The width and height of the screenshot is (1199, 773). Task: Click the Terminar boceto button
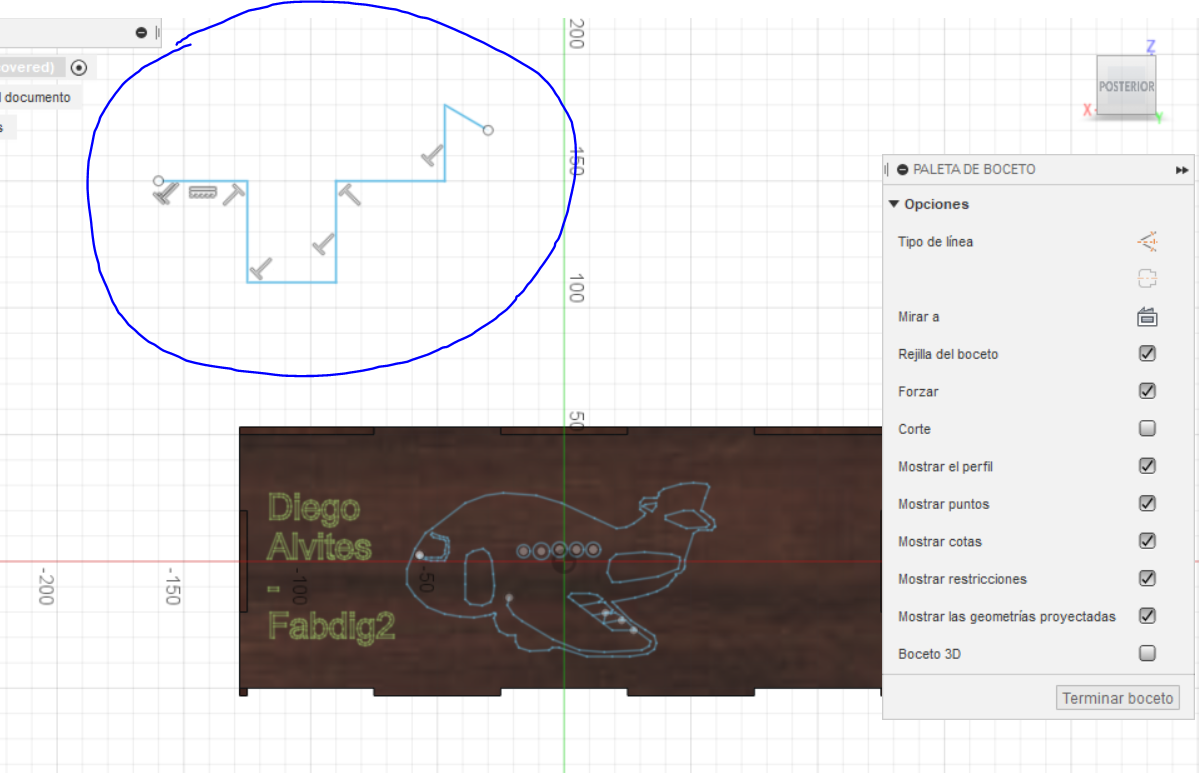pyautogui.click(x=1117, y=698)
